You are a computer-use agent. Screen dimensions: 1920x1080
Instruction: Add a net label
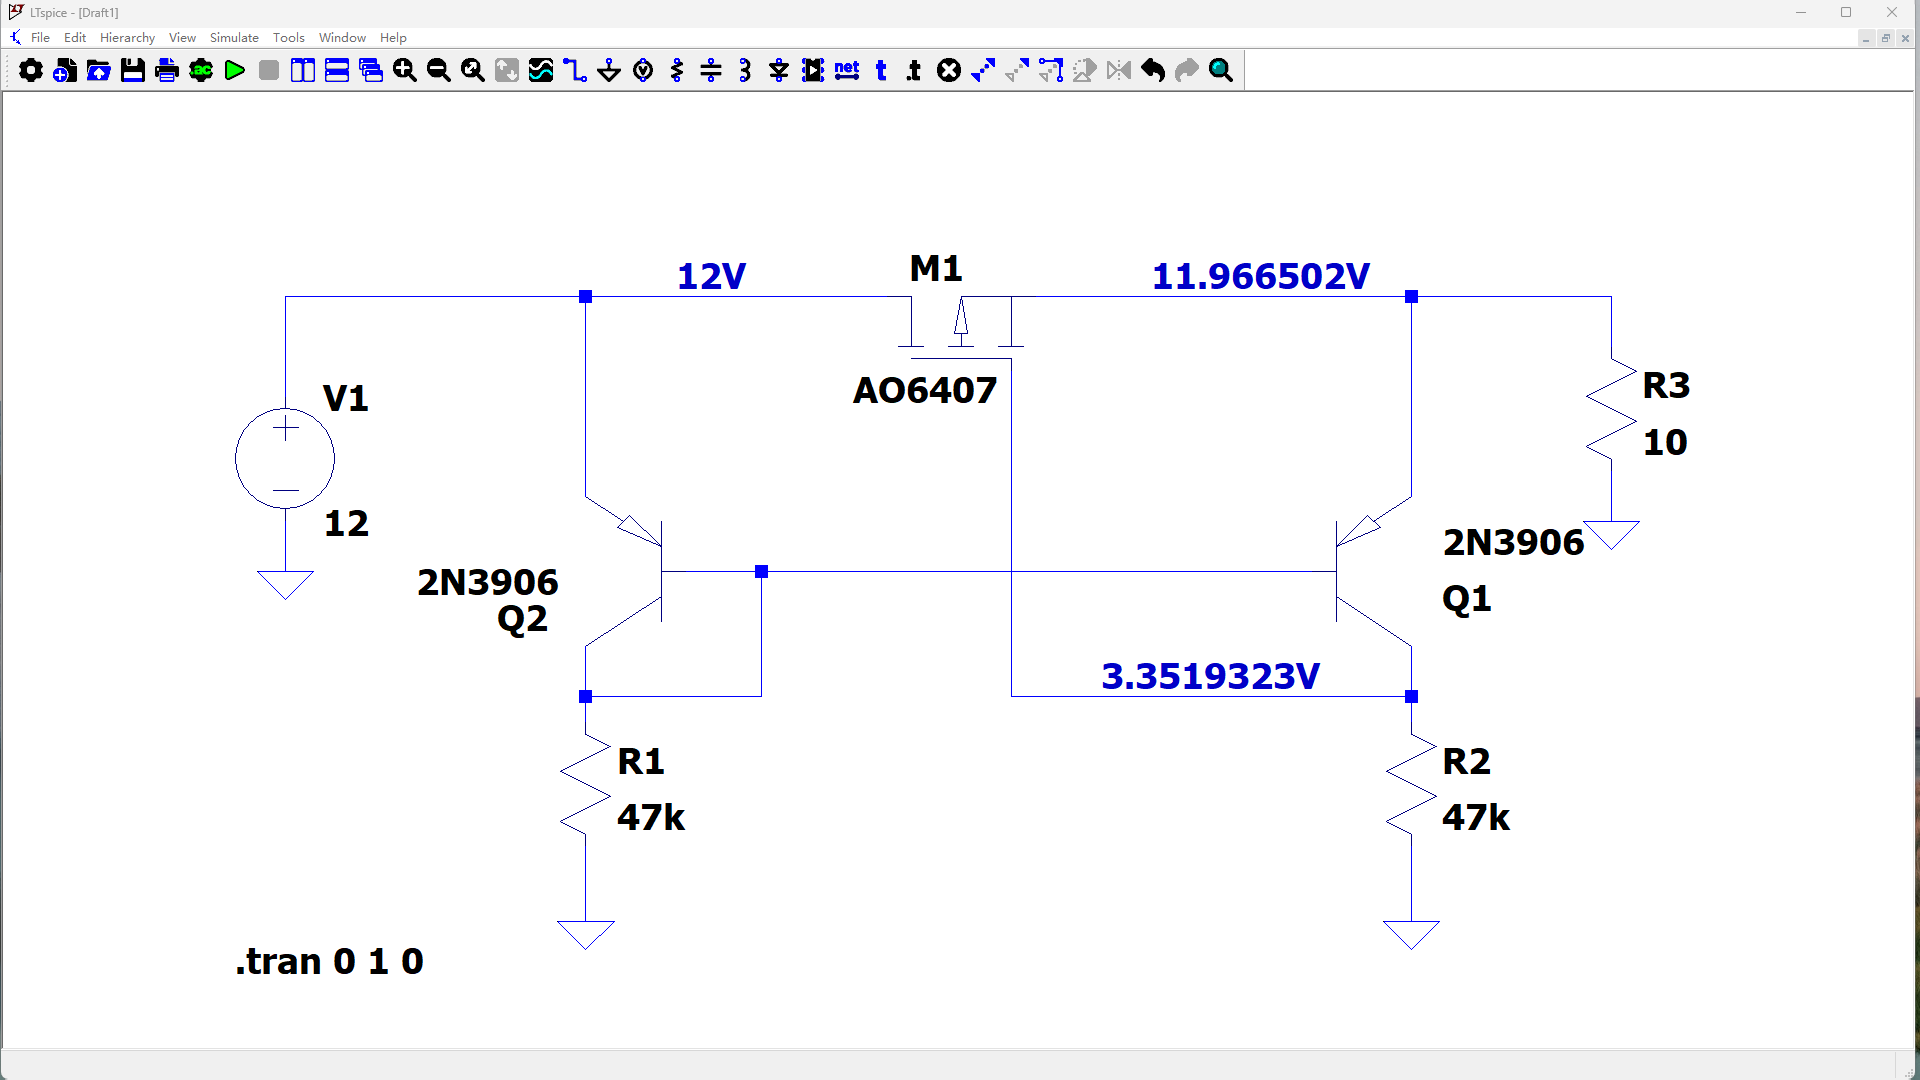847,70
